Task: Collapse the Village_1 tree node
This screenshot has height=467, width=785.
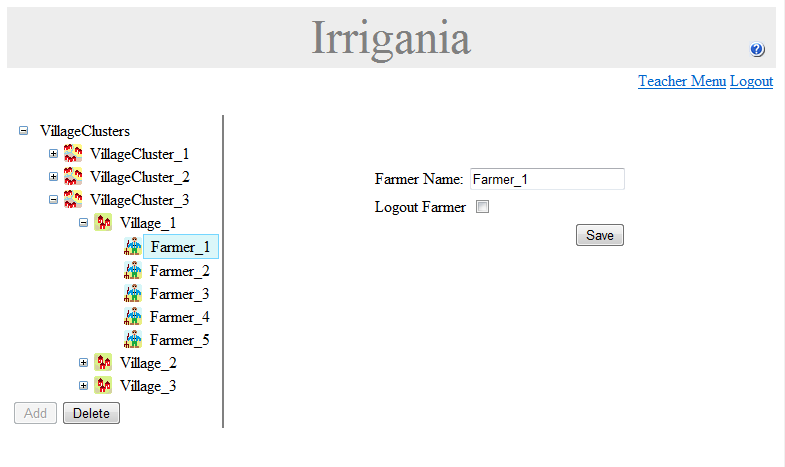Action: (84, 223)
